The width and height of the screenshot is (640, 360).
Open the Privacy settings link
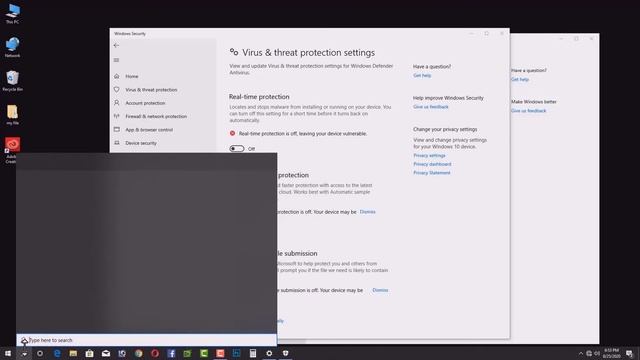click(429, 156)
